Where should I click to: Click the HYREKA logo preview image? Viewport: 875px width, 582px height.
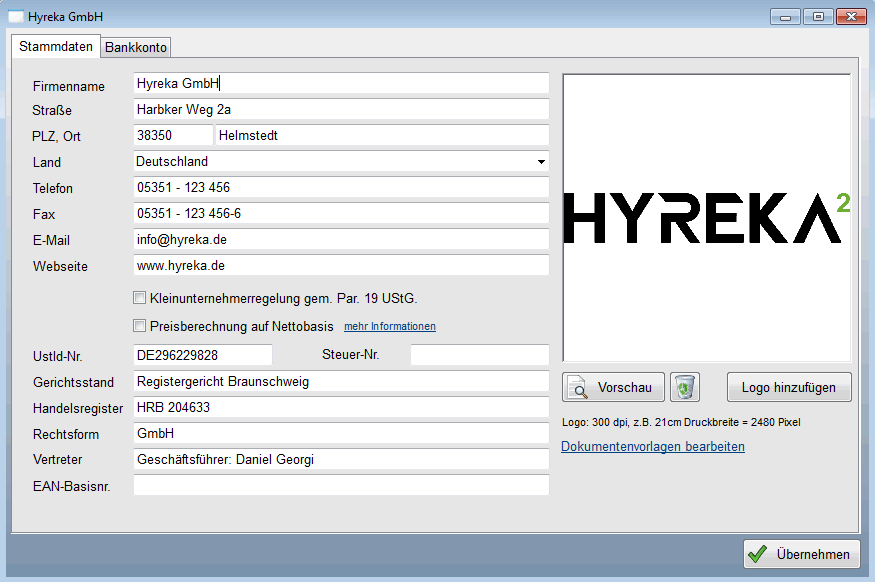click(706, 218)
